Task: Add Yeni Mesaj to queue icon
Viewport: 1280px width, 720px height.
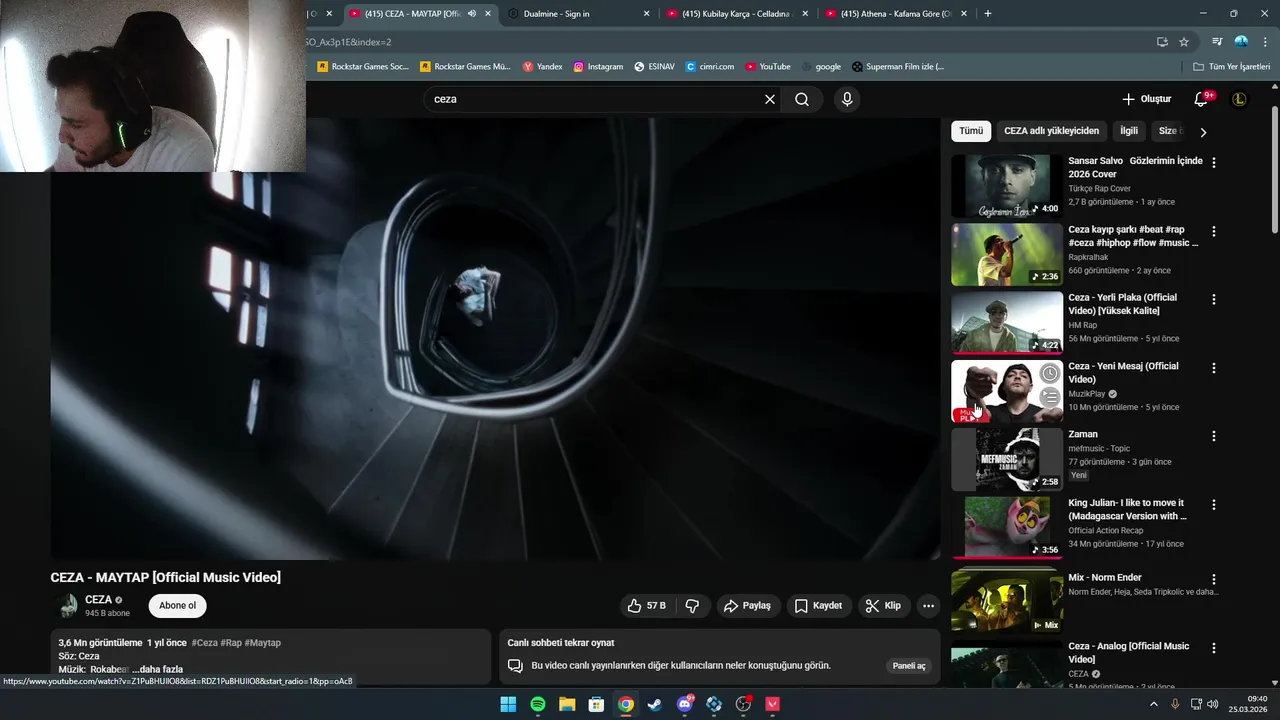Action: 1049,397
